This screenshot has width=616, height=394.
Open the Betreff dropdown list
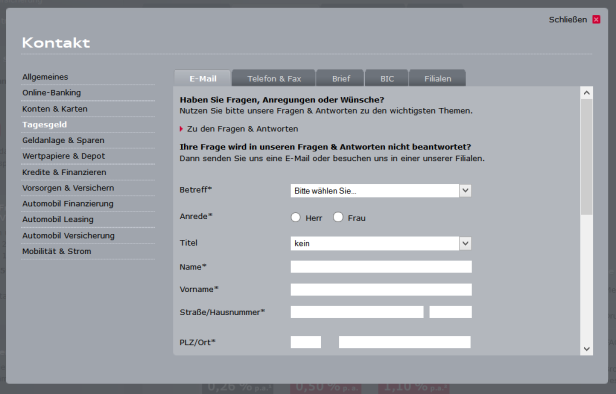pyautogui.click(x=380, y=191)
